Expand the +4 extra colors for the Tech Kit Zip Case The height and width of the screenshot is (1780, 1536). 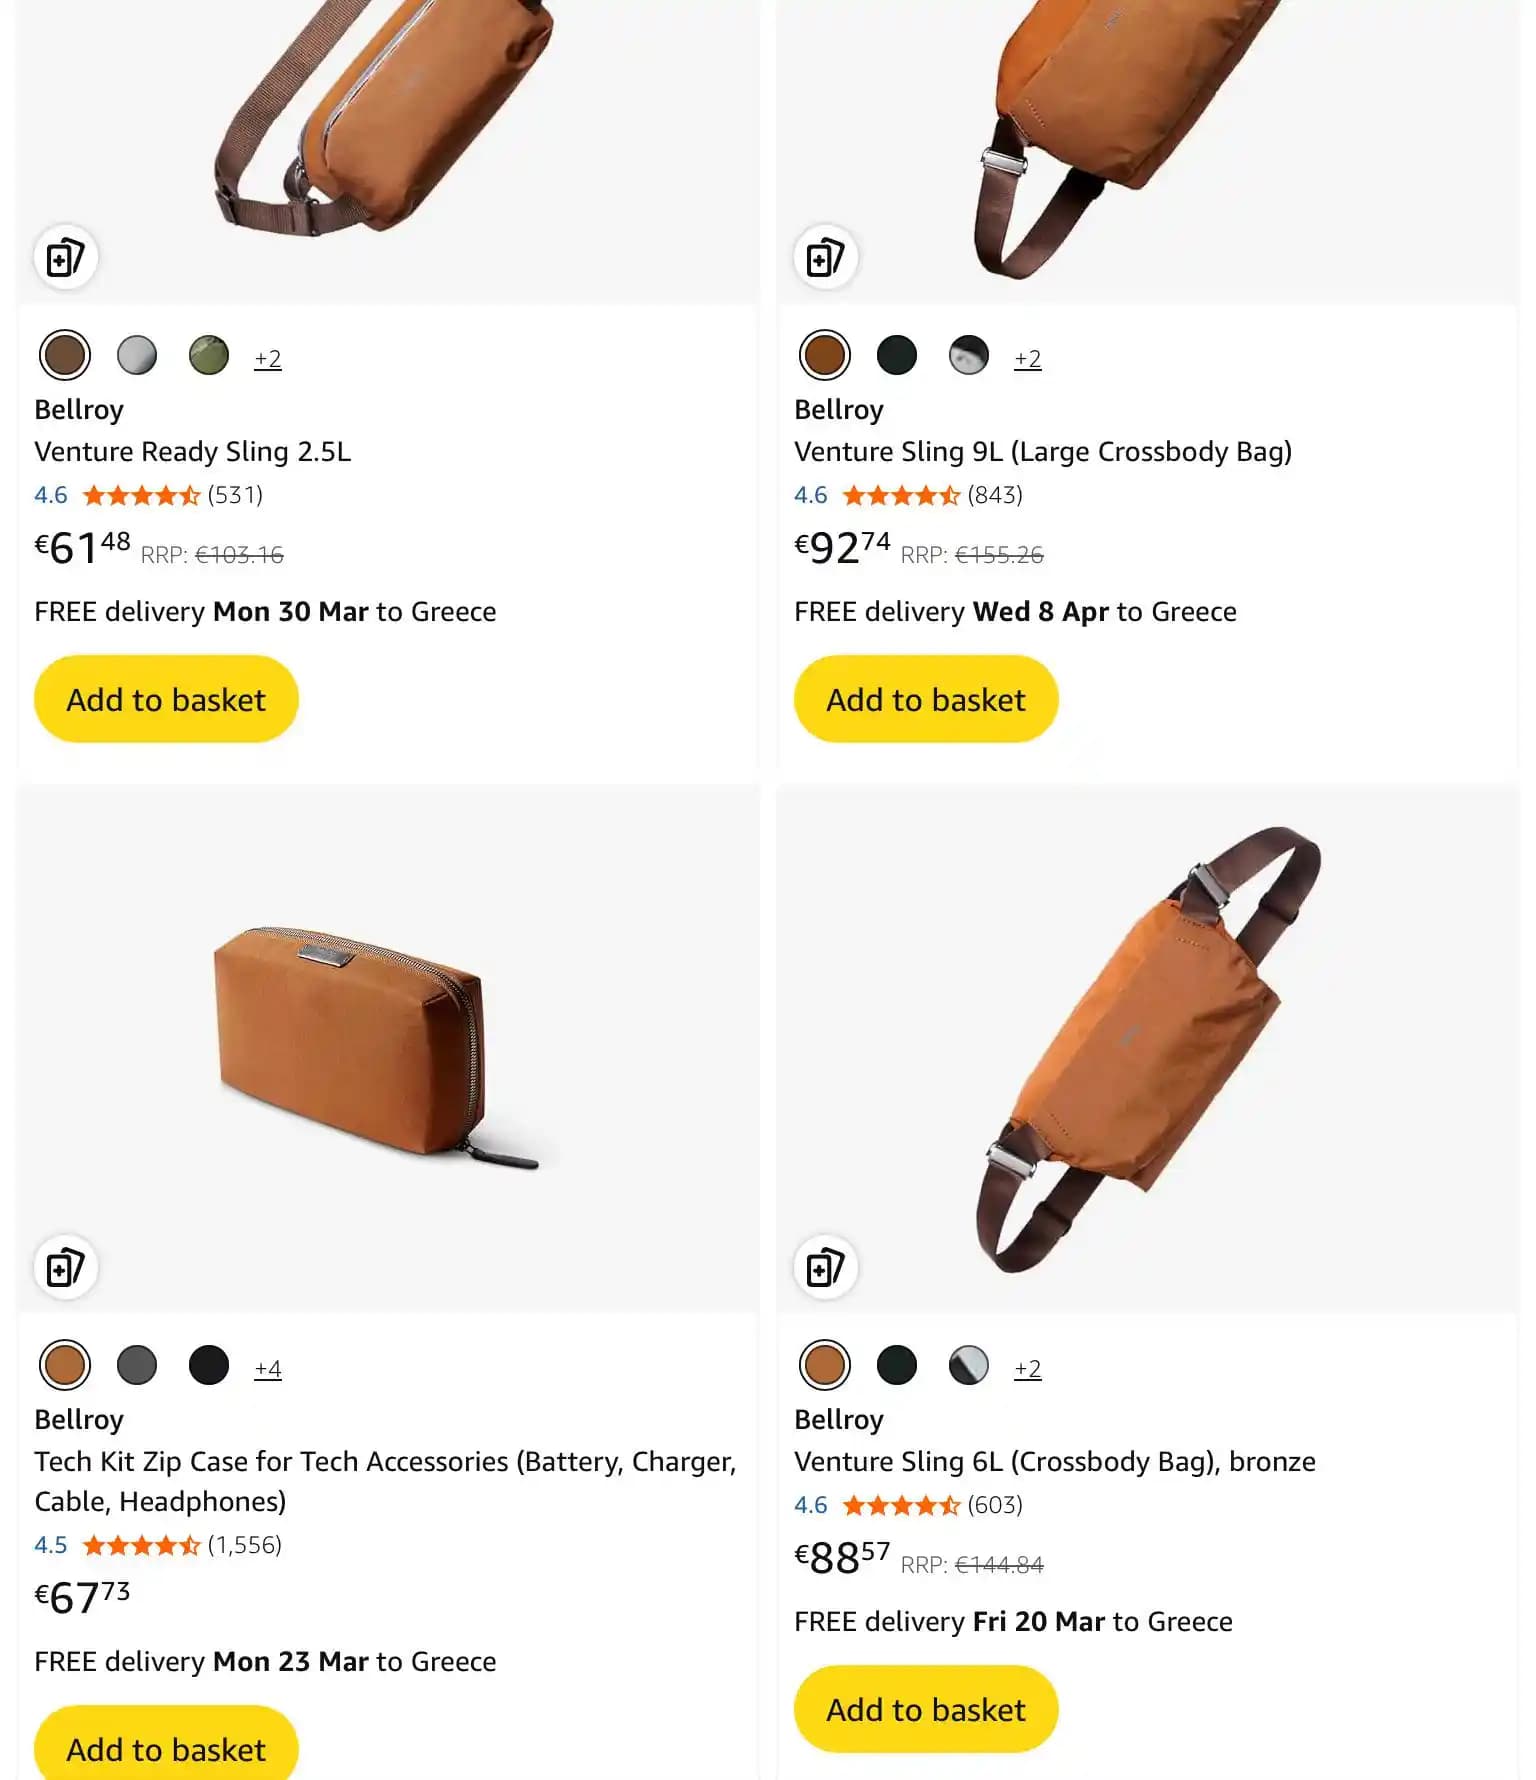point(268,1368)
